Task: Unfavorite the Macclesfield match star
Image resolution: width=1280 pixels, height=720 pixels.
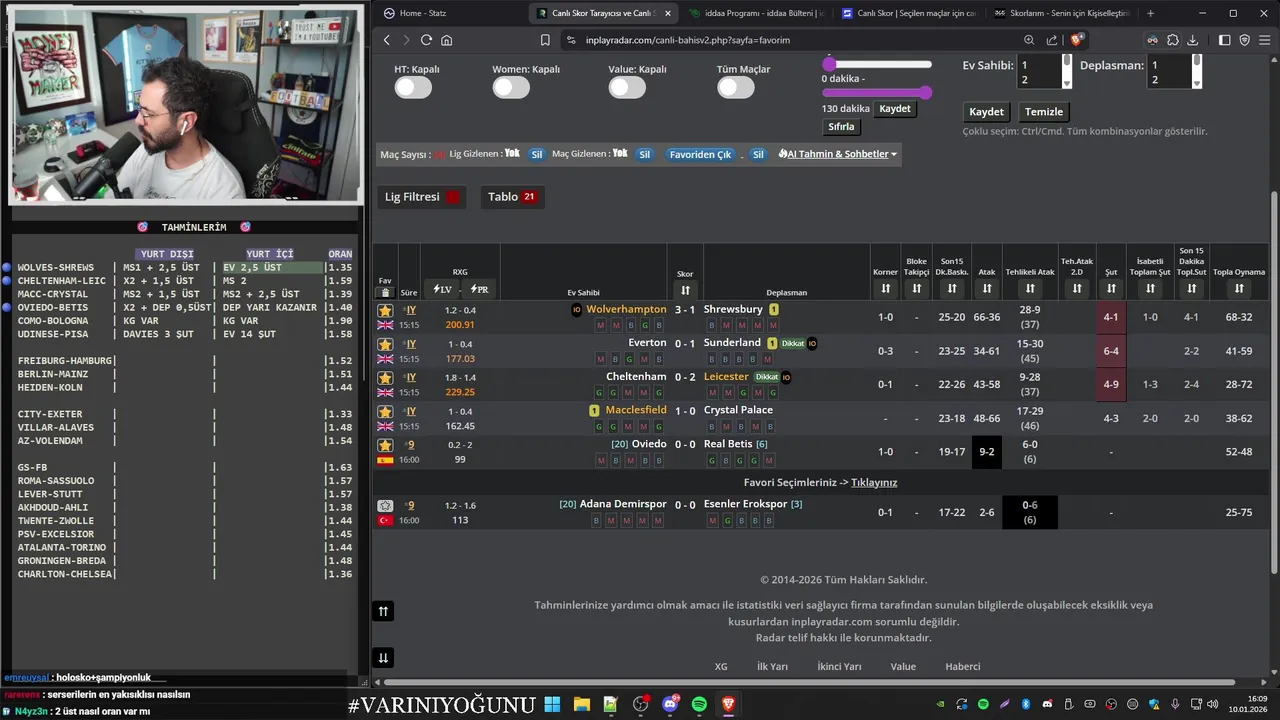Action: pyautogui.click(x=385, y=411)
